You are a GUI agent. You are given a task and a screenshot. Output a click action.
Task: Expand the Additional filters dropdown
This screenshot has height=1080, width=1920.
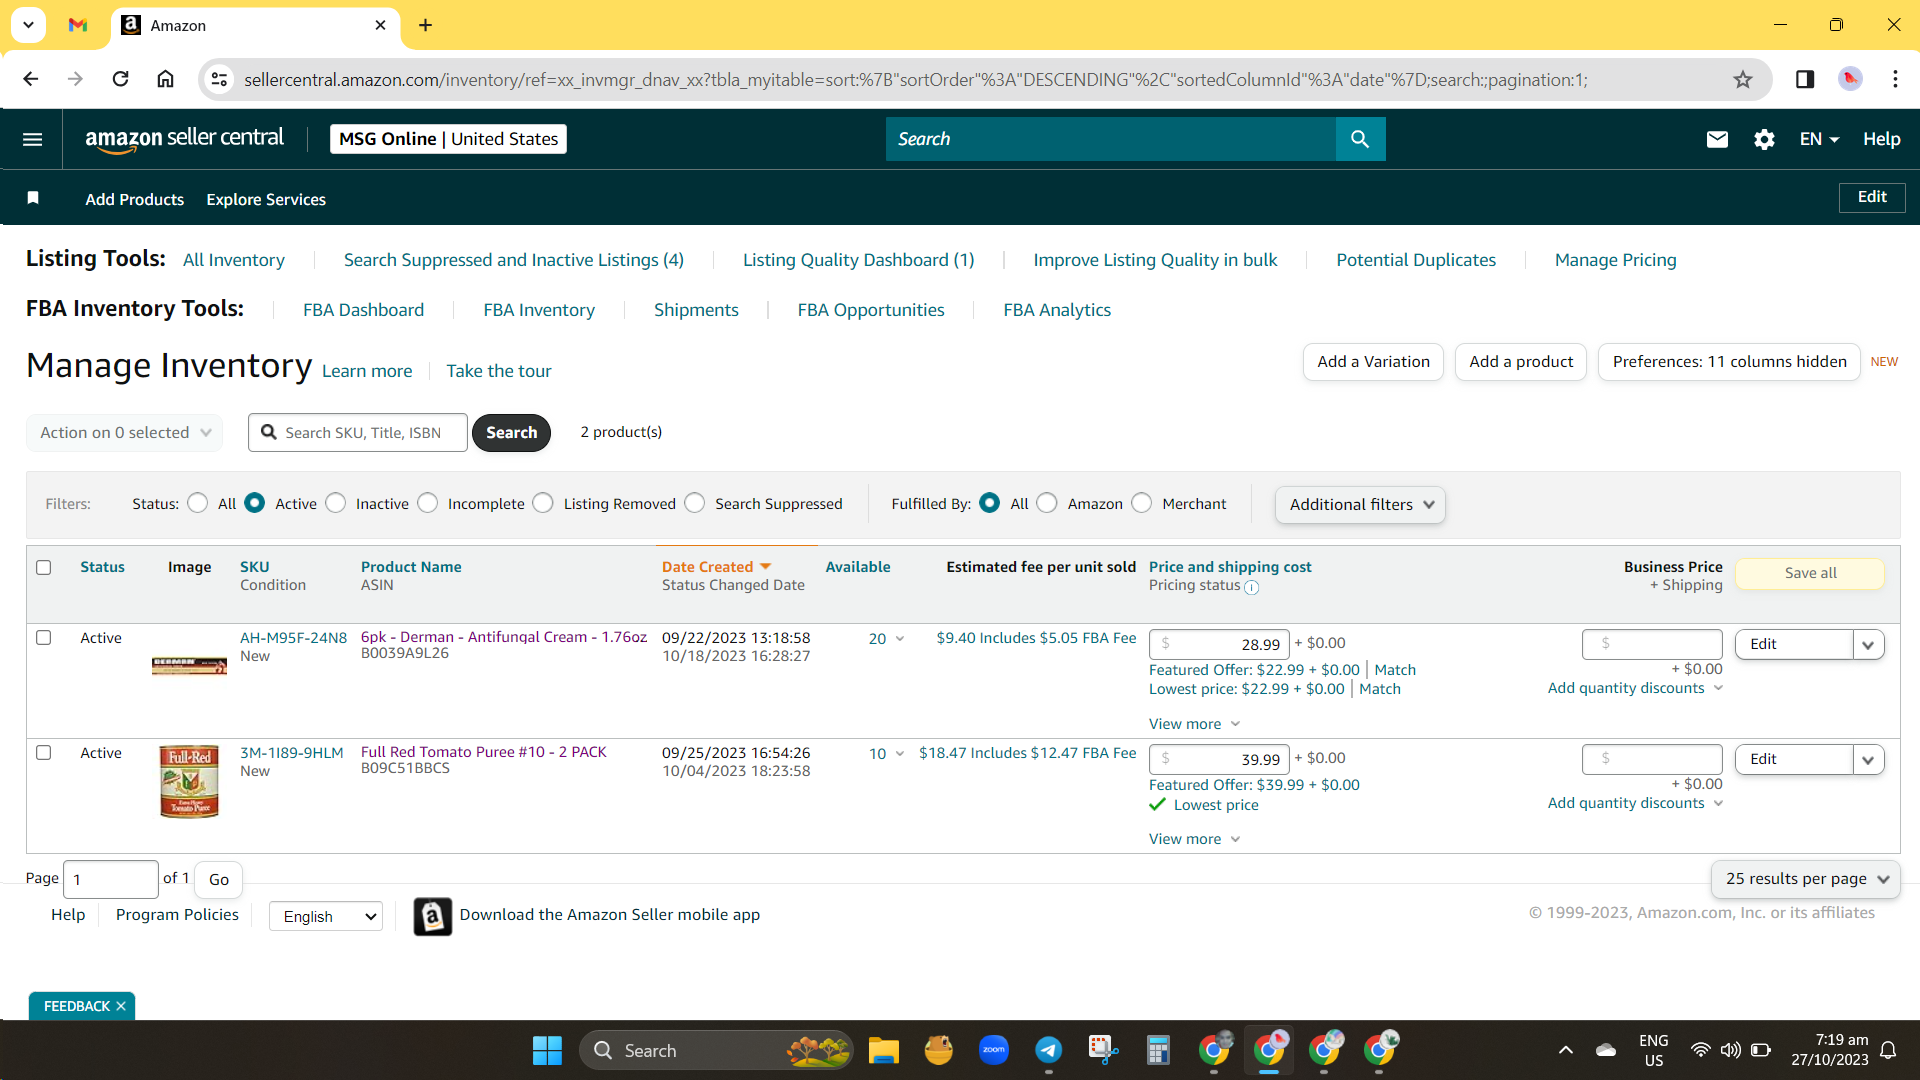click(1360, 505)
